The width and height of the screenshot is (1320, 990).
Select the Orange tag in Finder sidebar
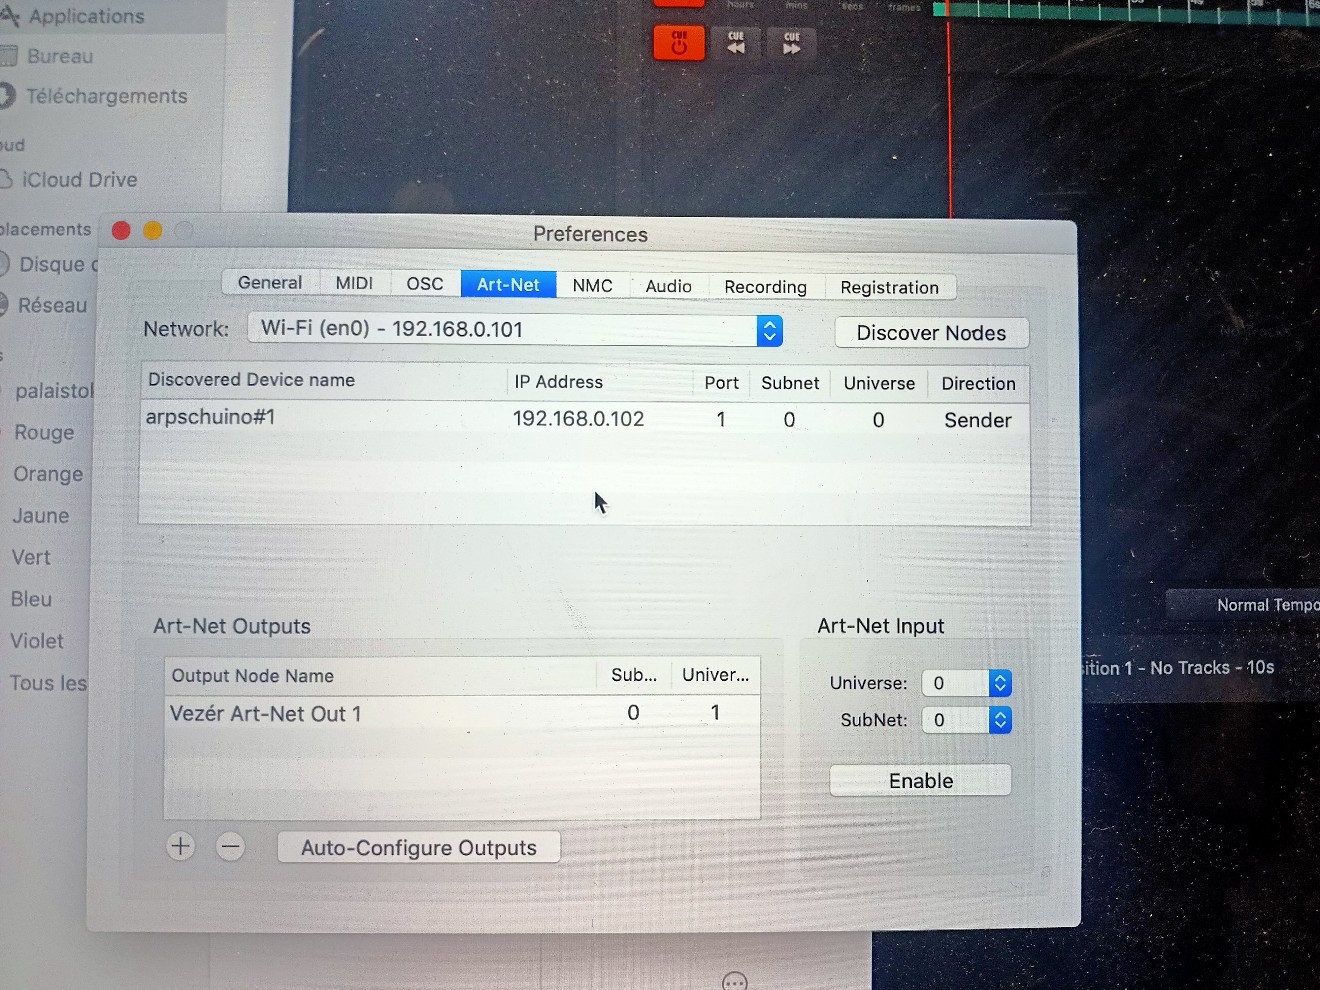(48, 474)
